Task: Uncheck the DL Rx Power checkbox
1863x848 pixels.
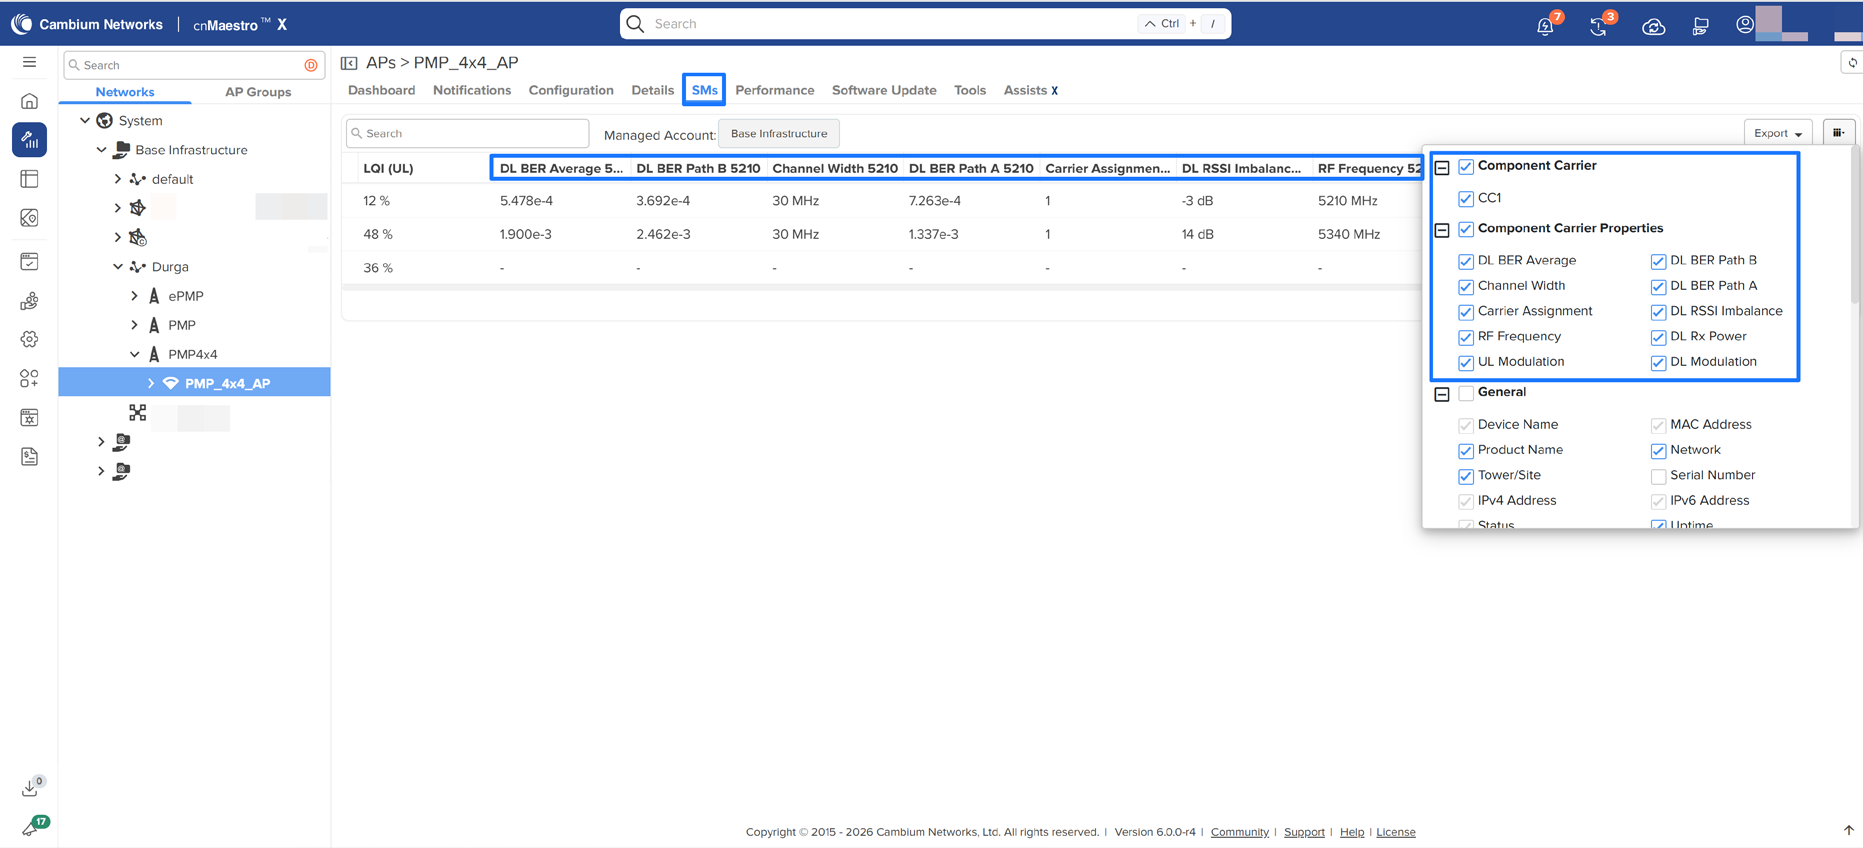Action: click(1658, 338)
